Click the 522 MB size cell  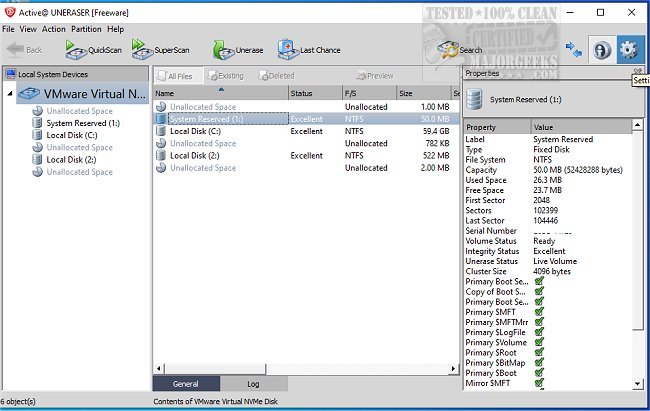point(436,156)
